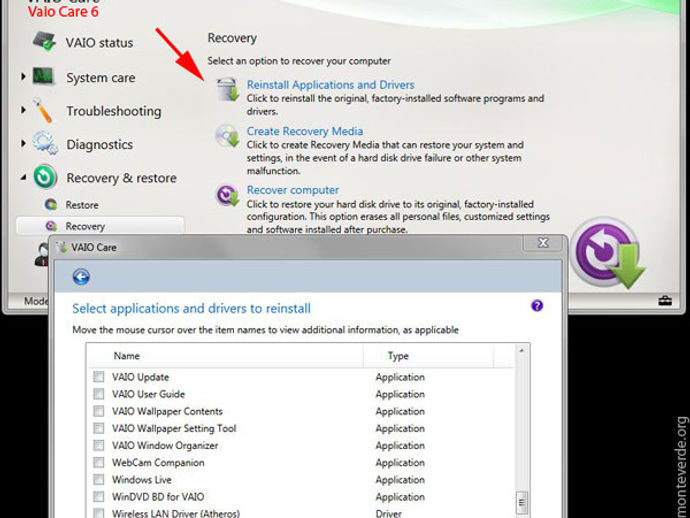Click the Restore sidebar icon
This screenshot has height=518, width=690.
[x=51, y=205]
